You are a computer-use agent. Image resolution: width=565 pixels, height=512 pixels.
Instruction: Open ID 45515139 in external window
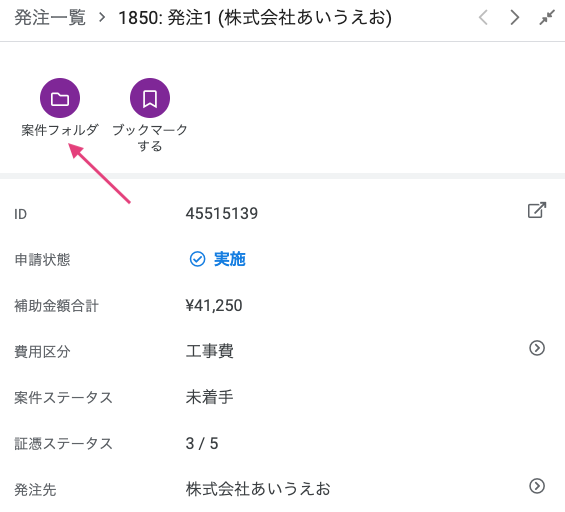point(537,210)
